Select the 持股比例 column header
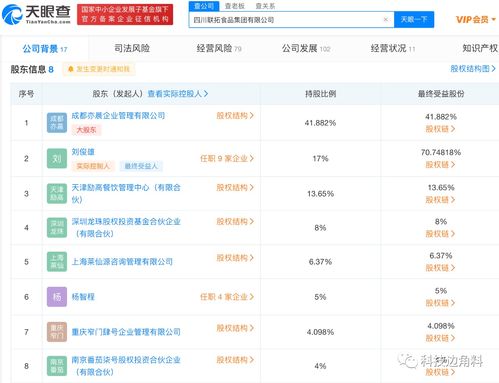The image size is (499, 383). click(x=320, y=94)
